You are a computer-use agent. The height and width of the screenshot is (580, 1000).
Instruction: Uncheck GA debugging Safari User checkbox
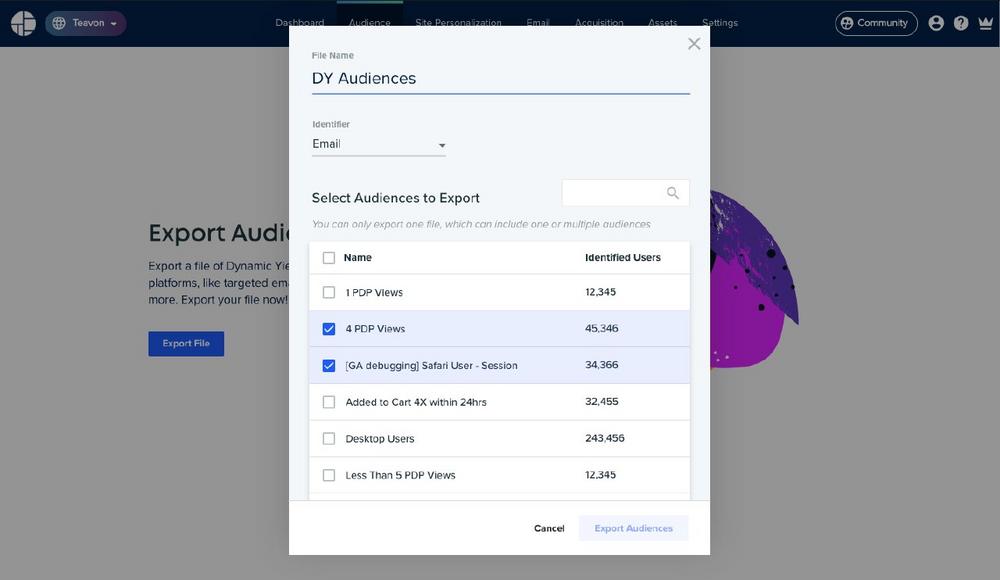click(329, 366)
